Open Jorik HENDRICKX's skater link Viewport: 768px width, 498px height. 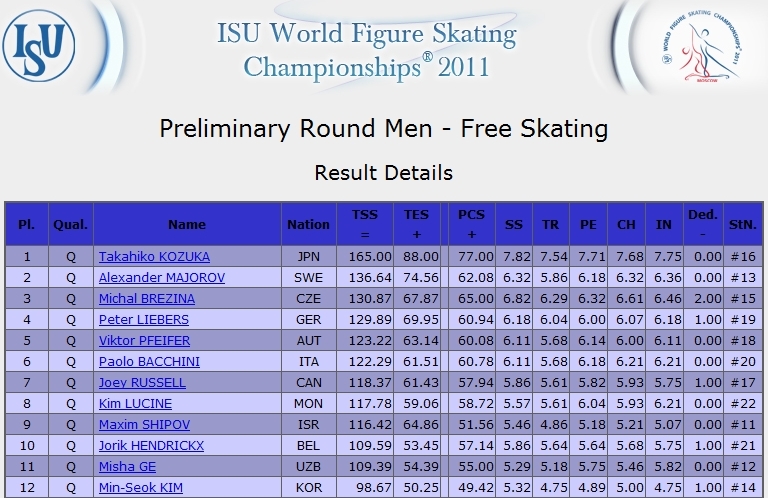coord(151,446)
